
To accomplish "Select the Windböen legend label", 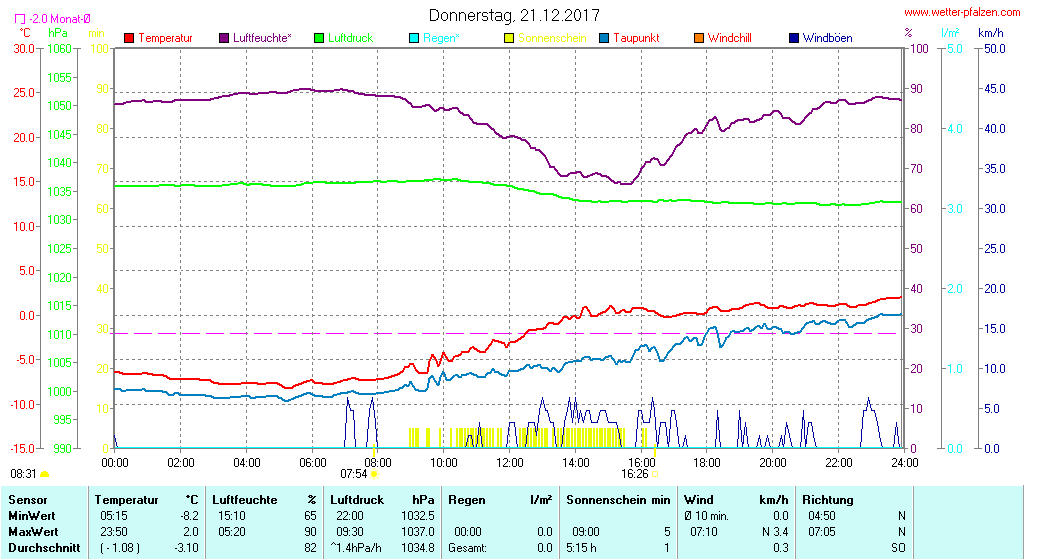I will [827, 38].
